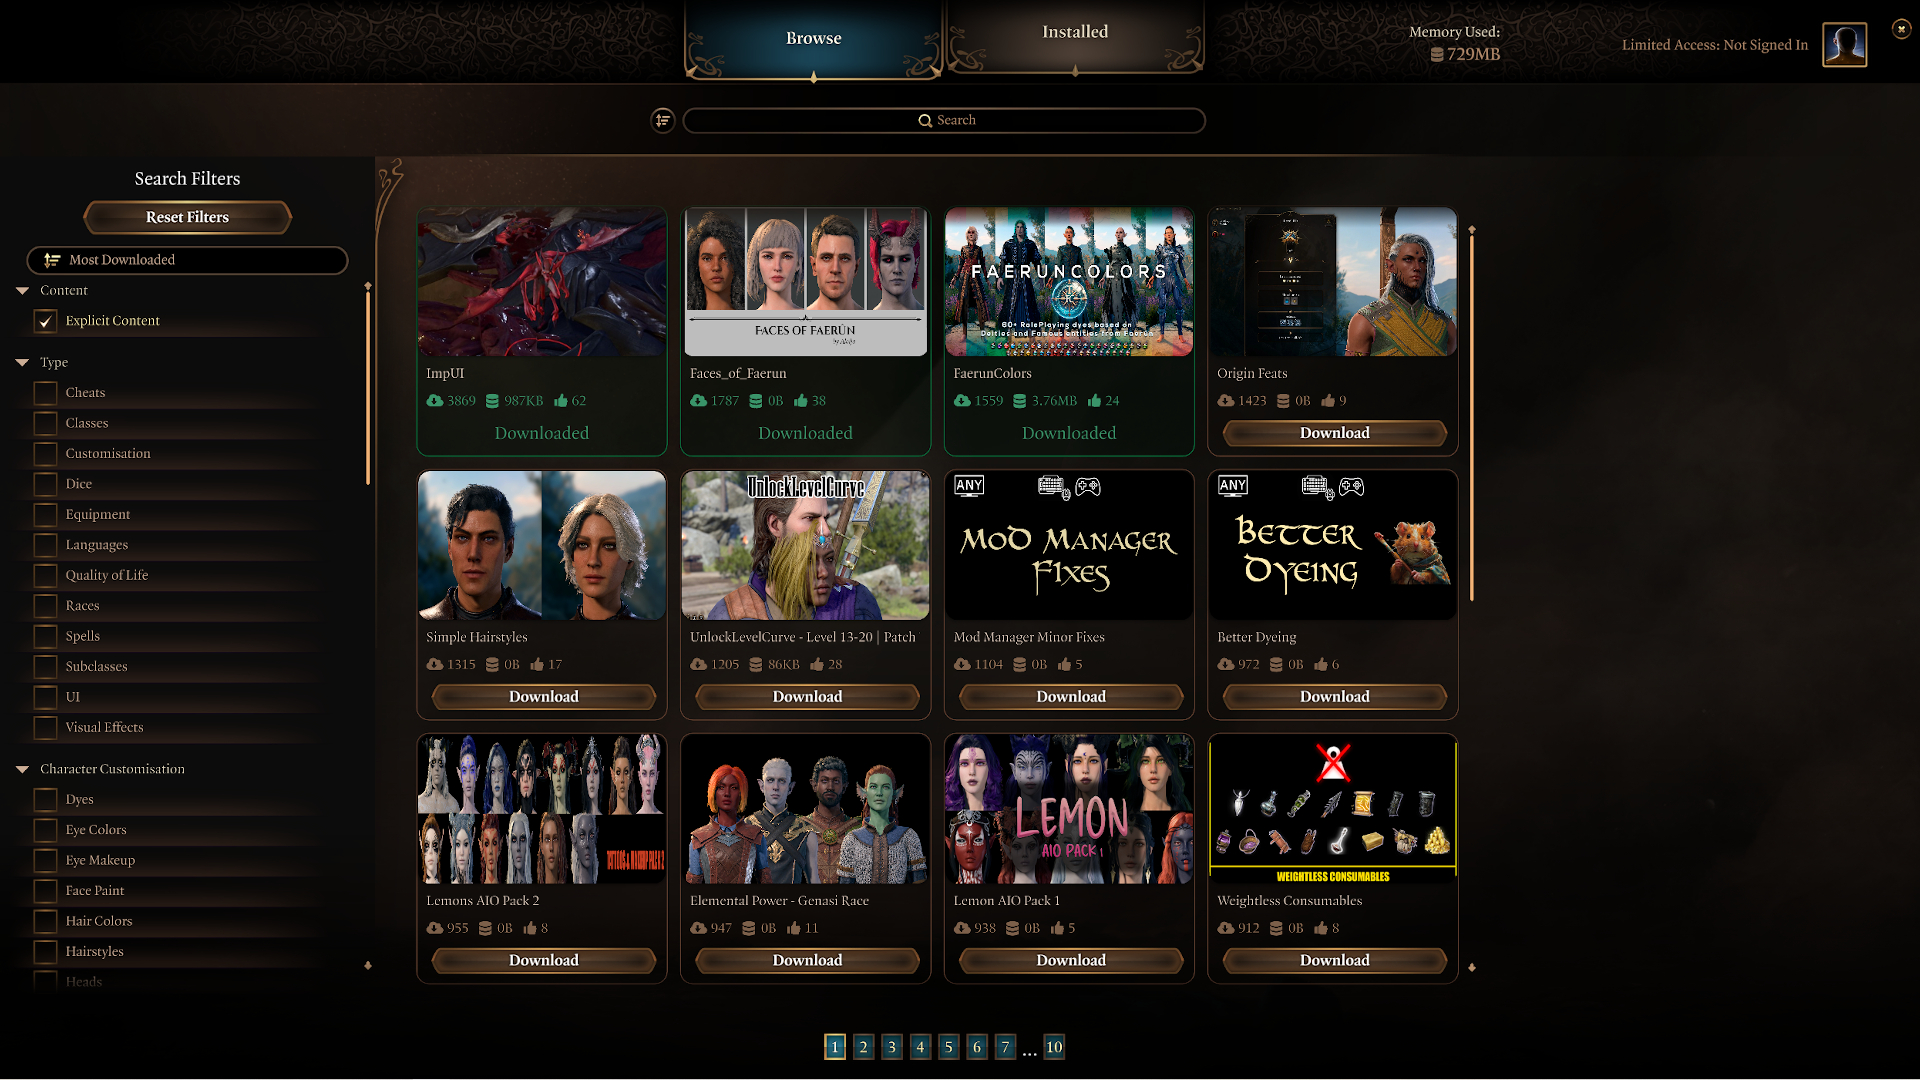Click page 2 pagination button
This screenshot has width=1920, height=1080.
[x=862, y=1047]
